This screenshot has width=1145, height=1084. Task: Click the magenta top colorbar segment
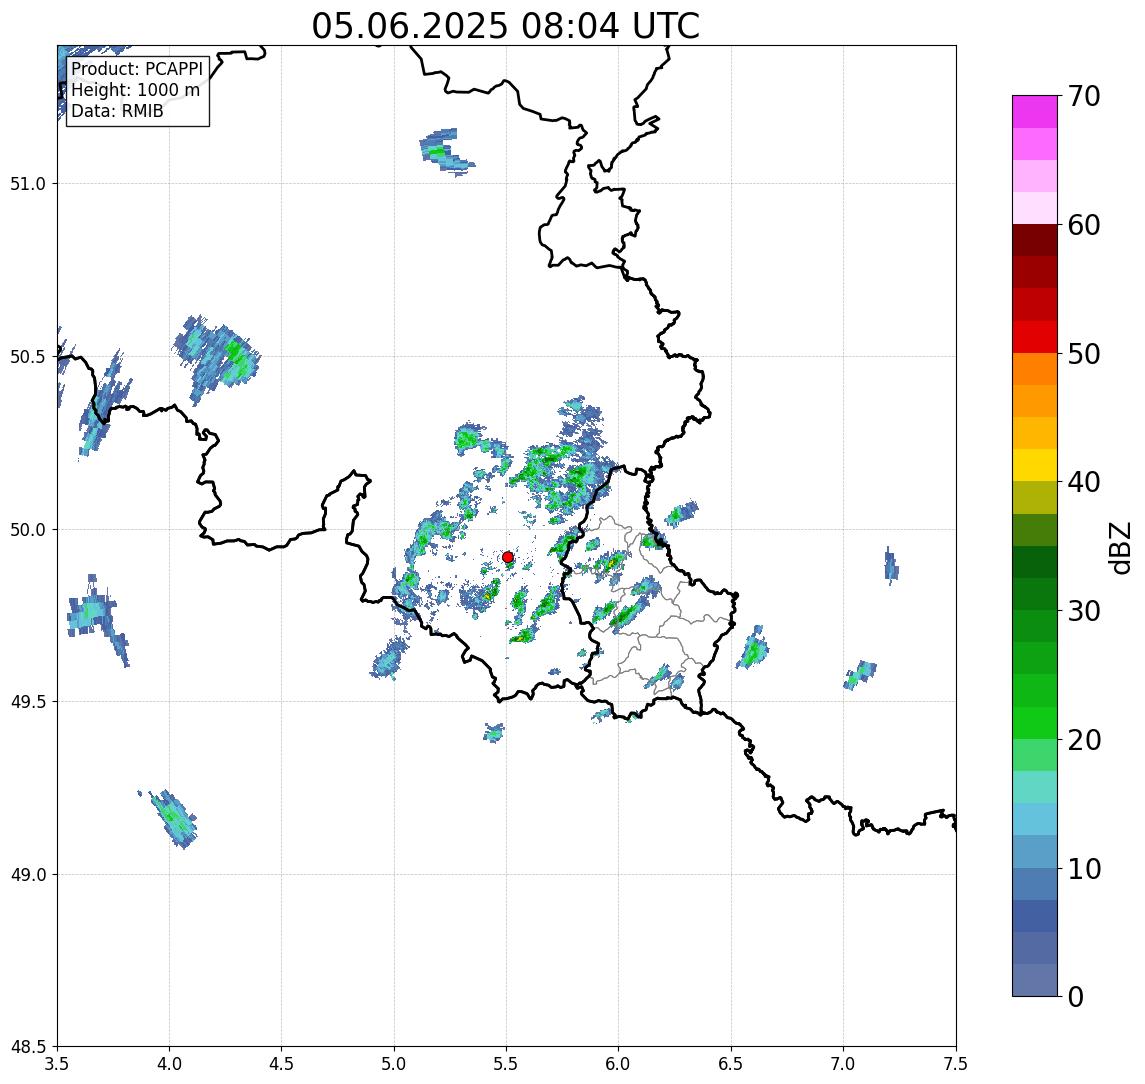tap(1035, 112)
